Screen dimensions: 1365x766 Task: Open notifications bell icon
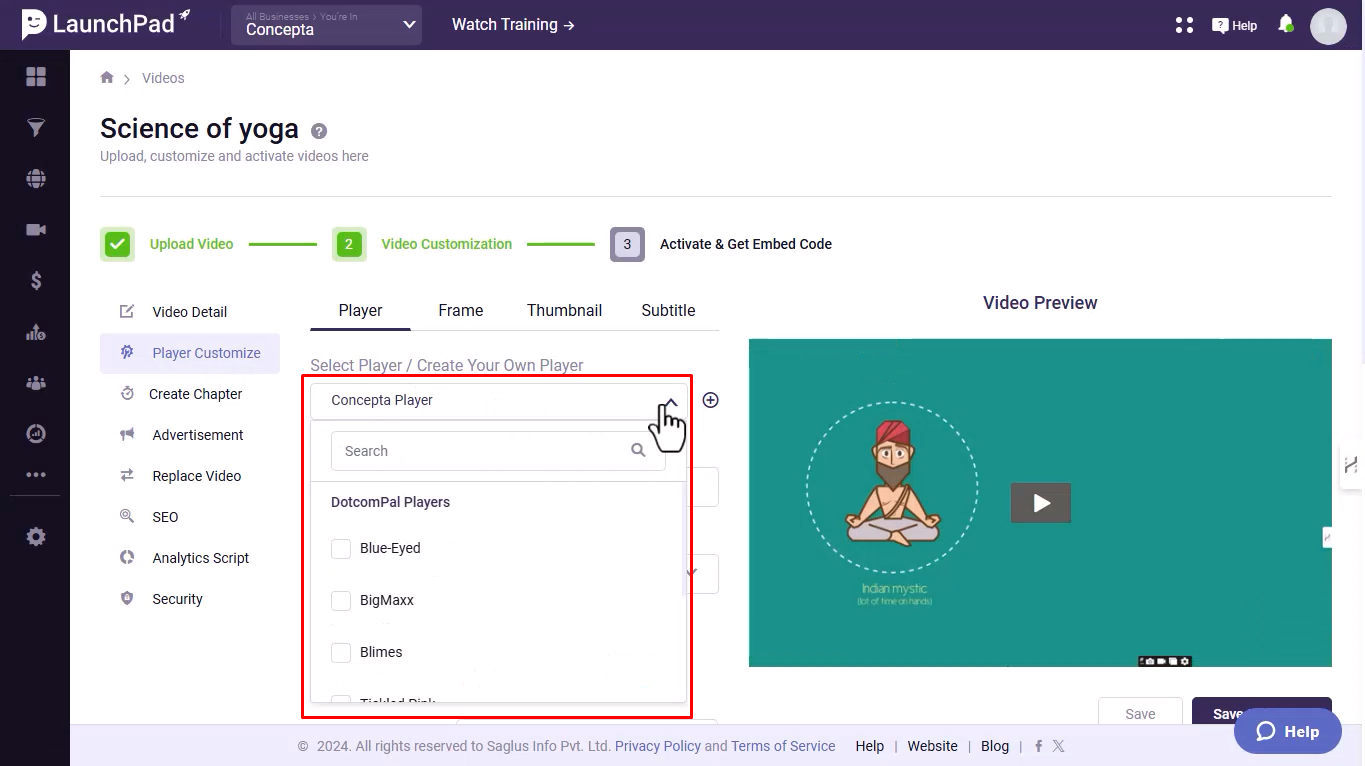click(x=1286, y=24)
